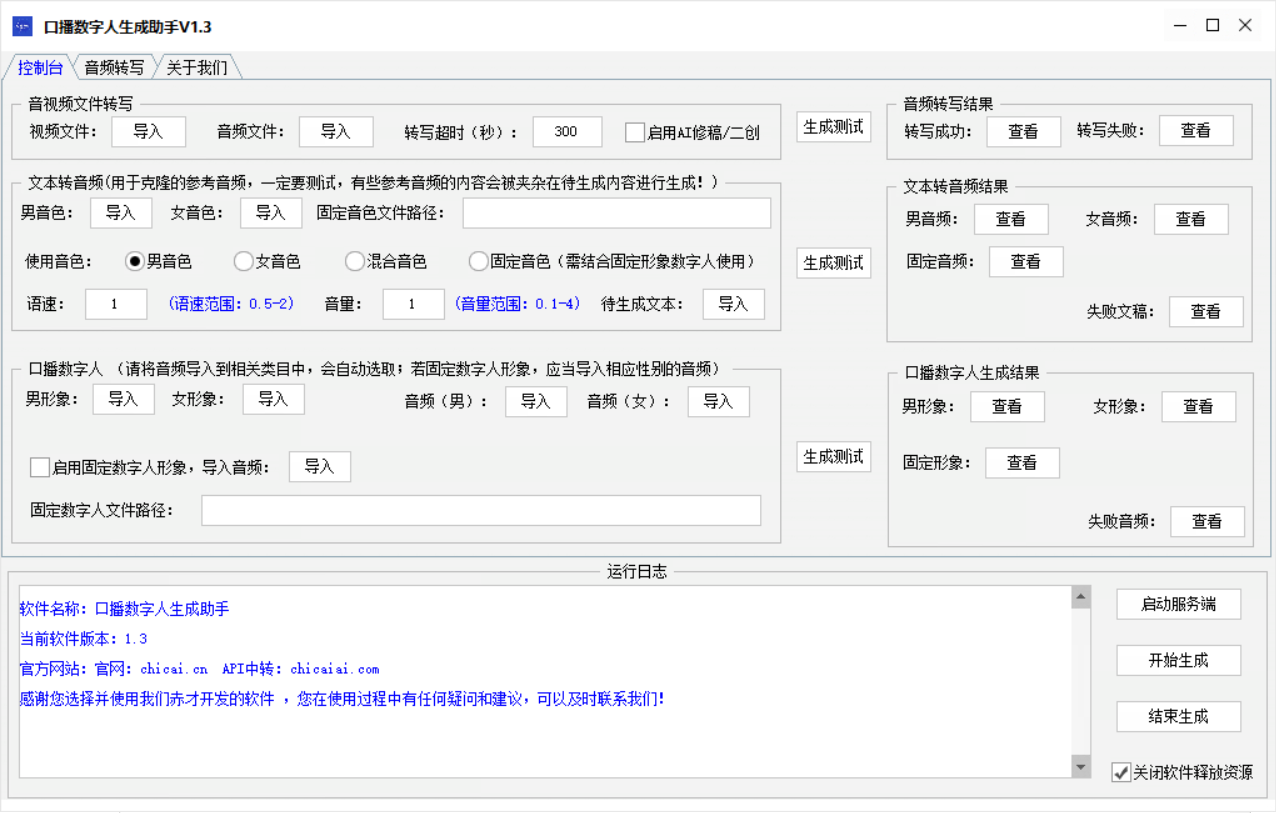Maximize the application window

(1212, 26)
